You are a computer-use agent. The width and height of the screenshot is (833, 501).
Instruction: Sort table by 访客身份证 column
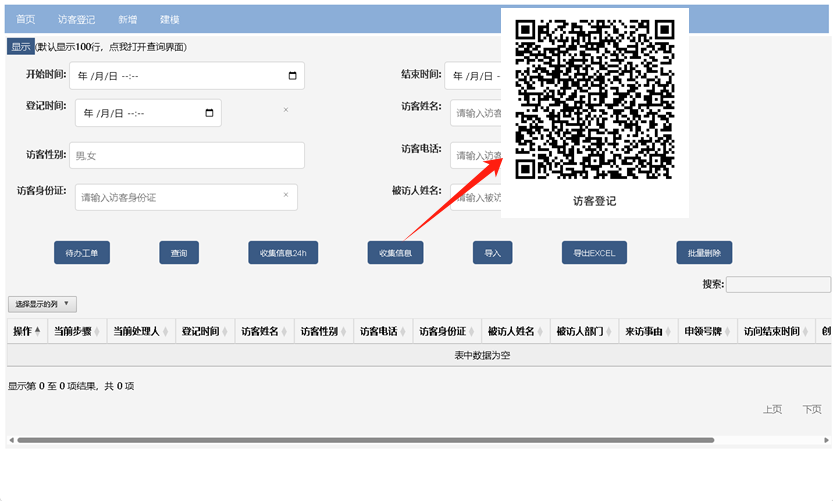tap(448, 332)
